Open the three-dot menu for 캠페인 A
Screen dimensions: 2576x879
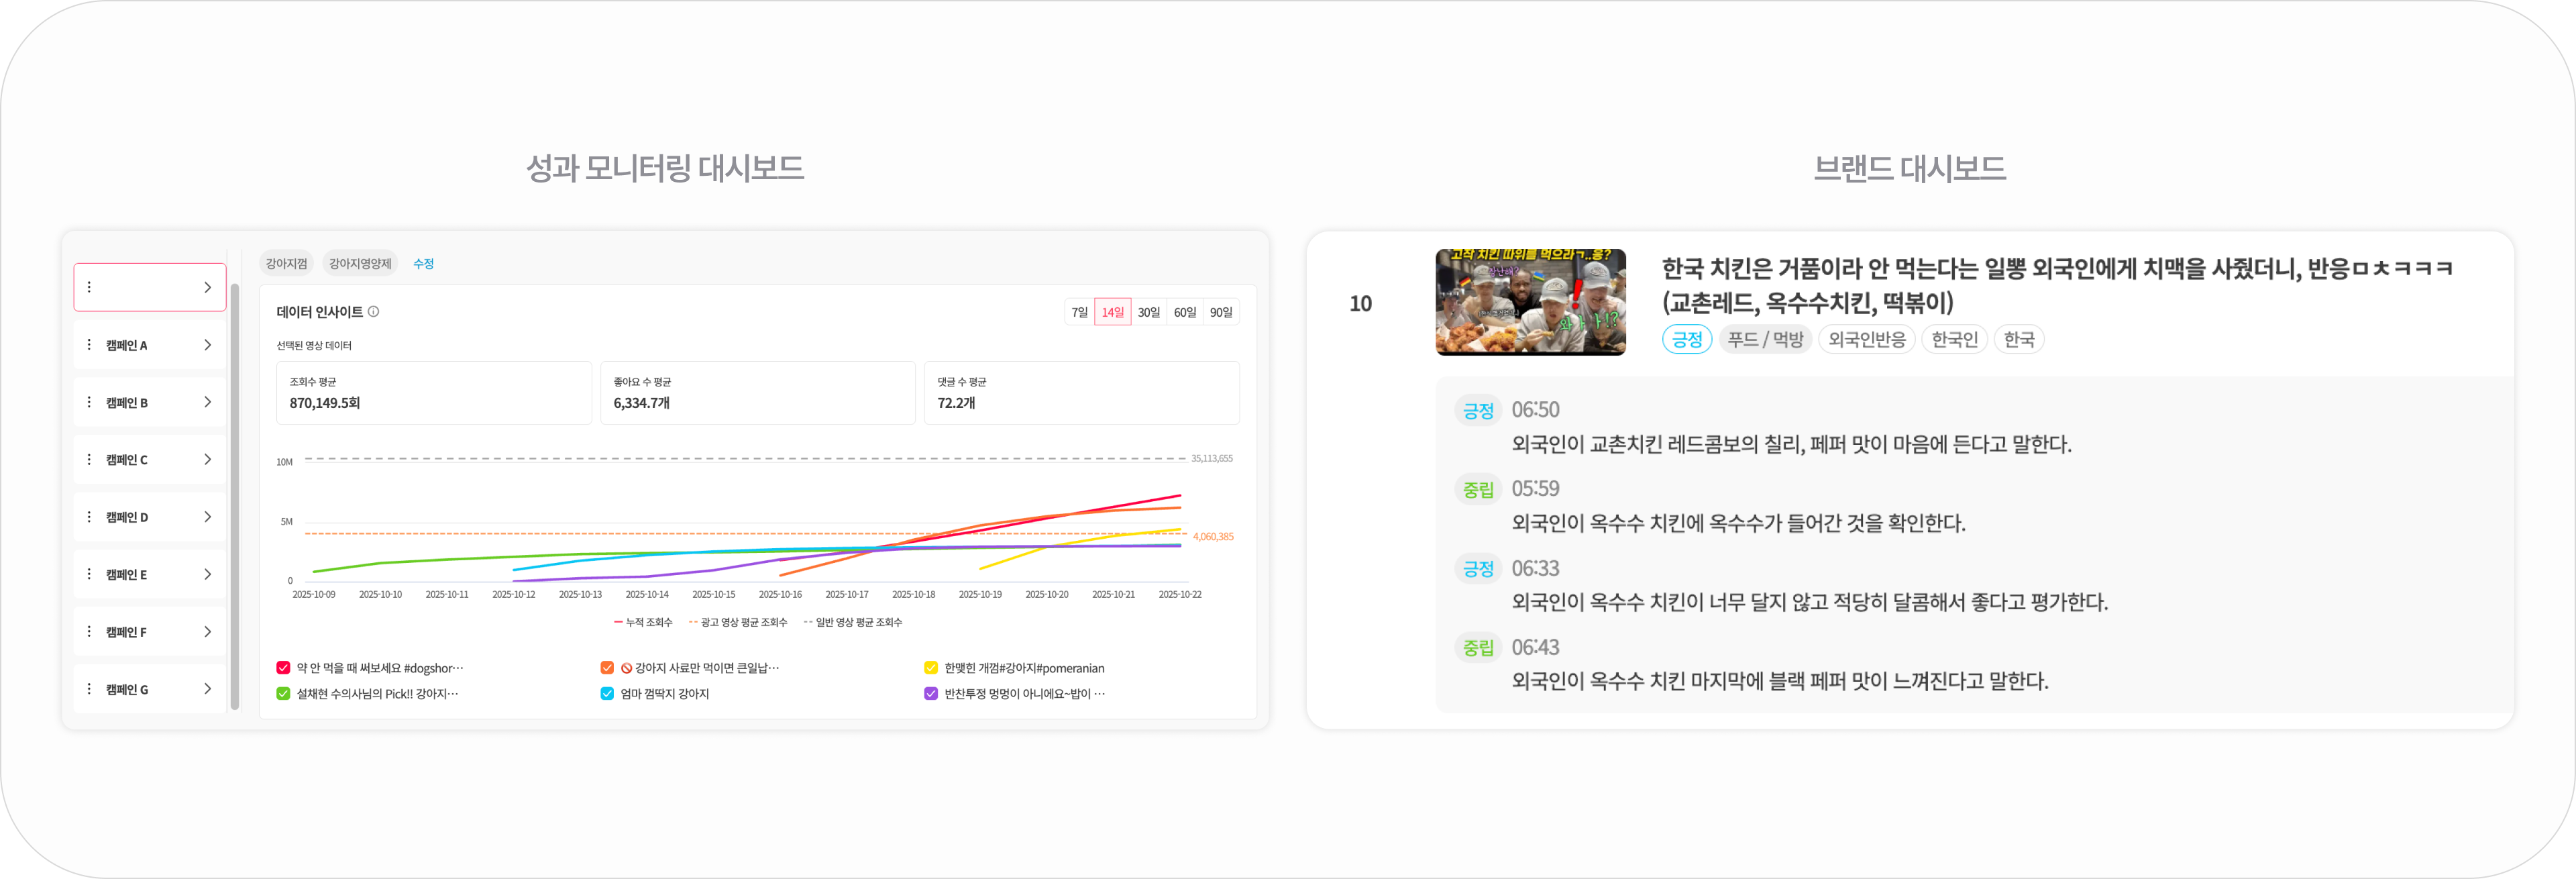tap(89, 345)
